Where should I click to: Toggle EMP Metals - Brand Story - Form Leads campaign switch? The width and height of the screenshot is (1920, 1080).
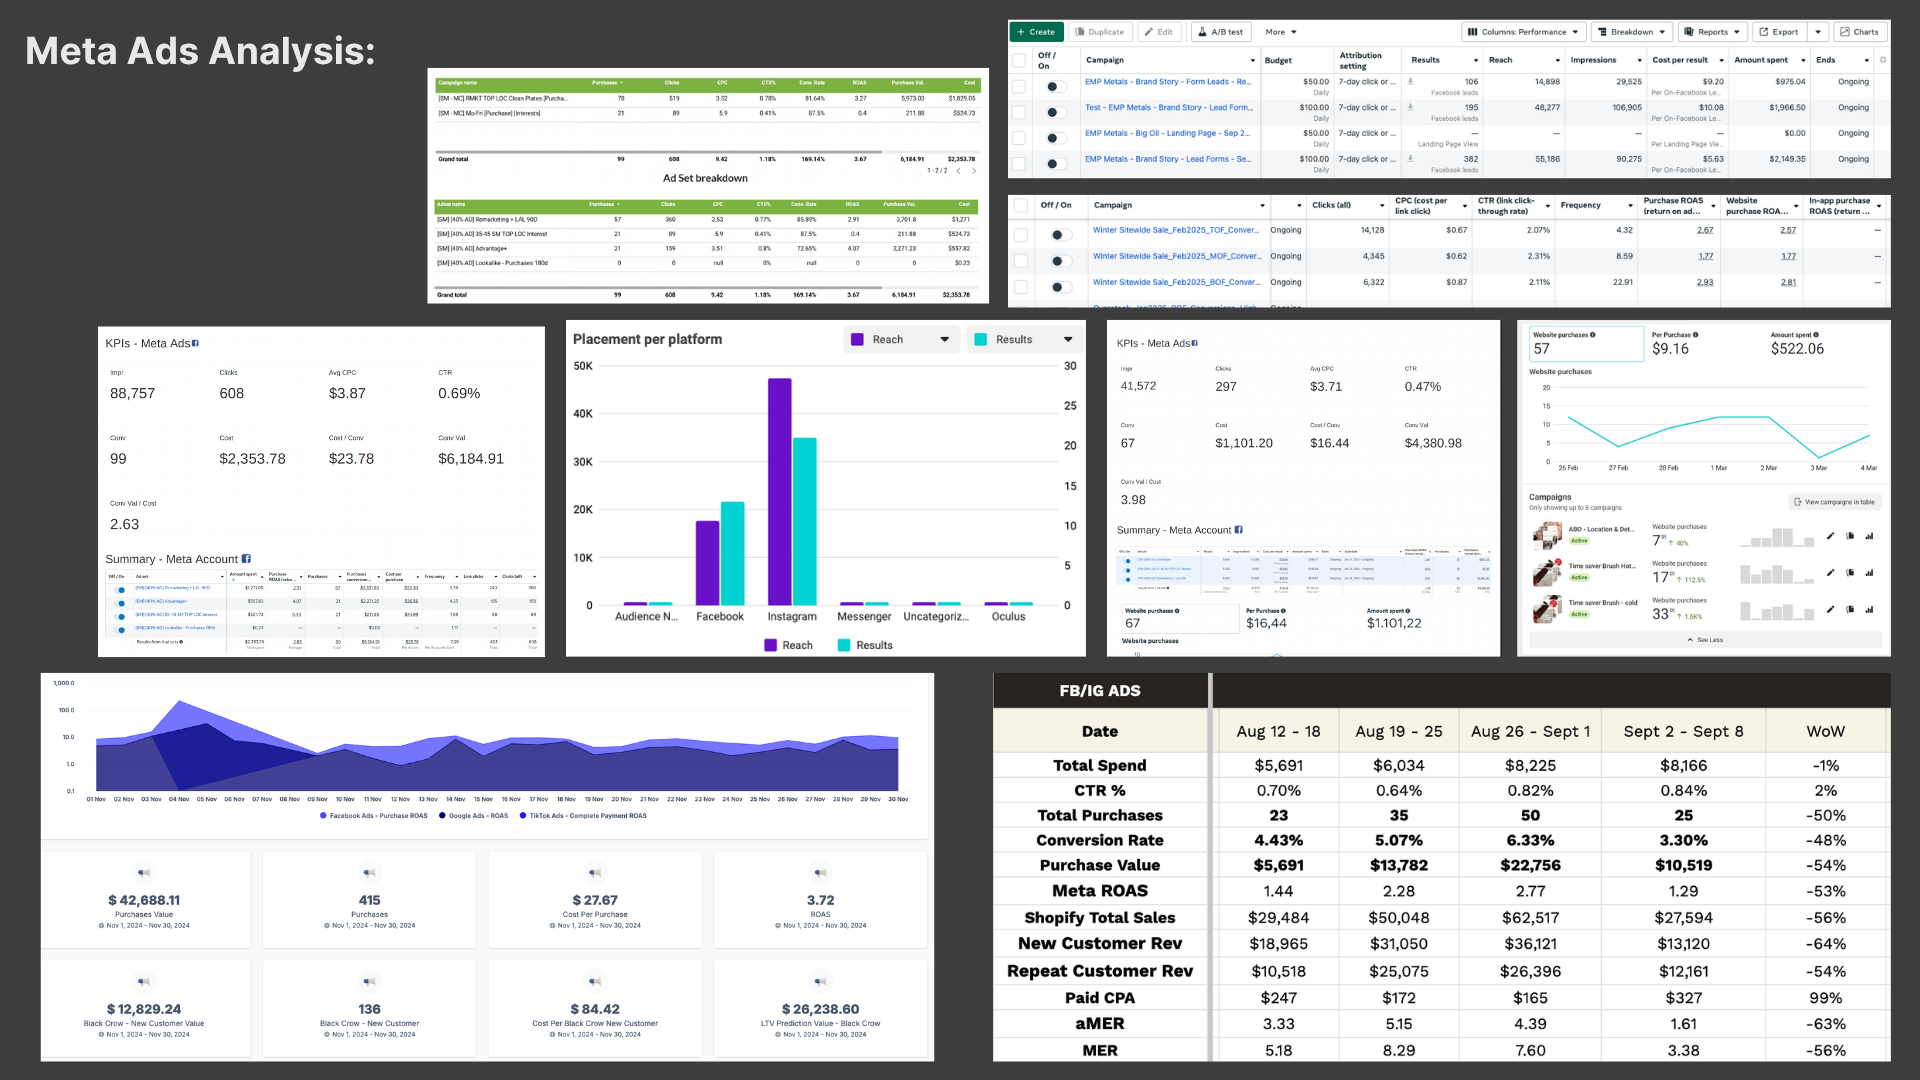click(x=1052, y=87)
